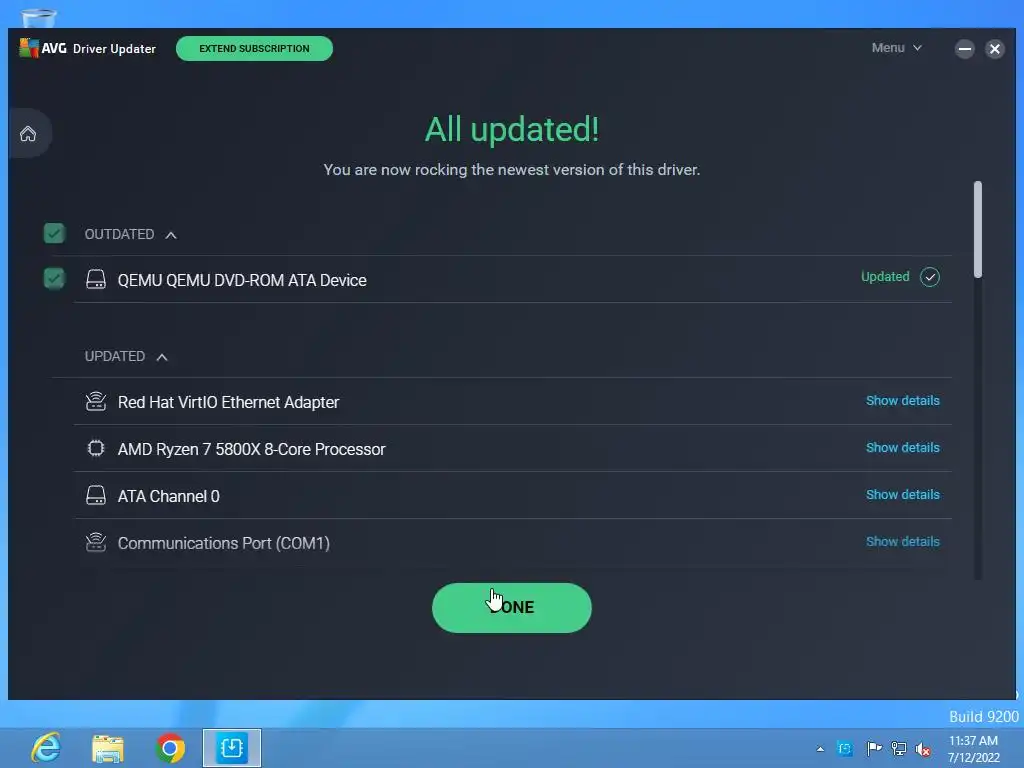1024x768 pixels.
Task: Open File Explorer from taskbar
Action: tap(108, 748)
